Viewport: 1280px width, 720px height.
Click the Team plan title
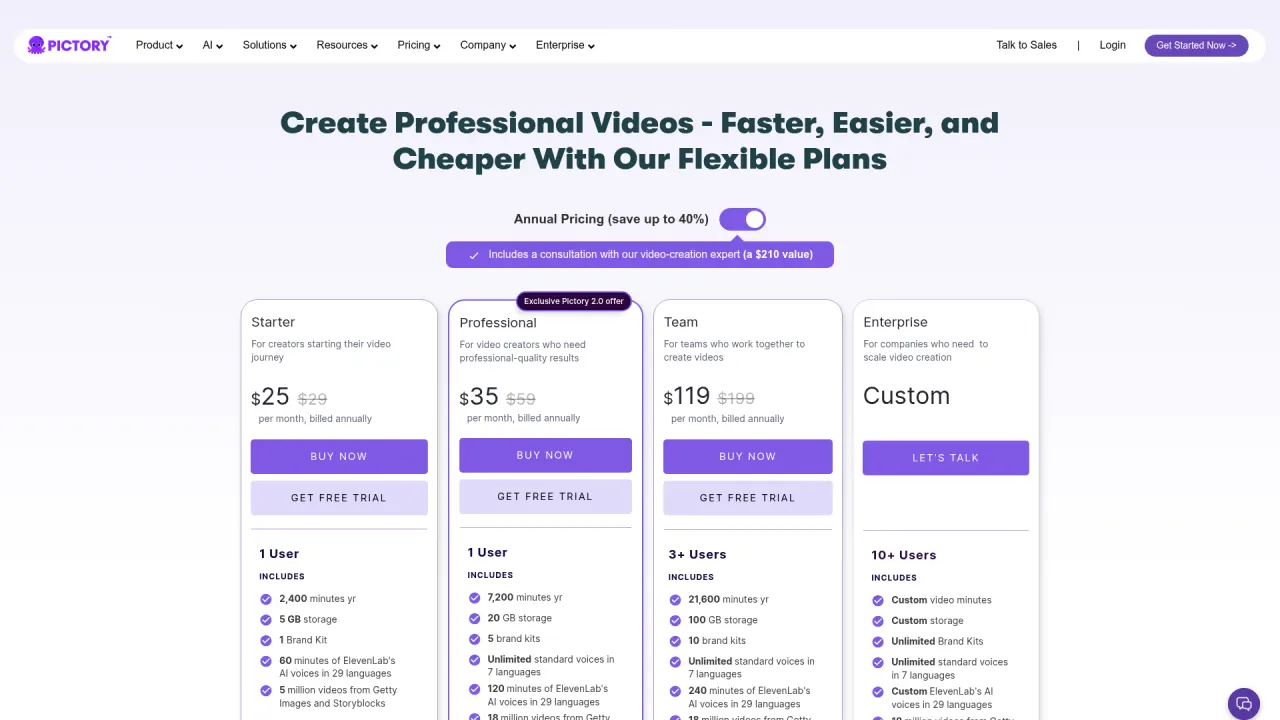(681, 322)
